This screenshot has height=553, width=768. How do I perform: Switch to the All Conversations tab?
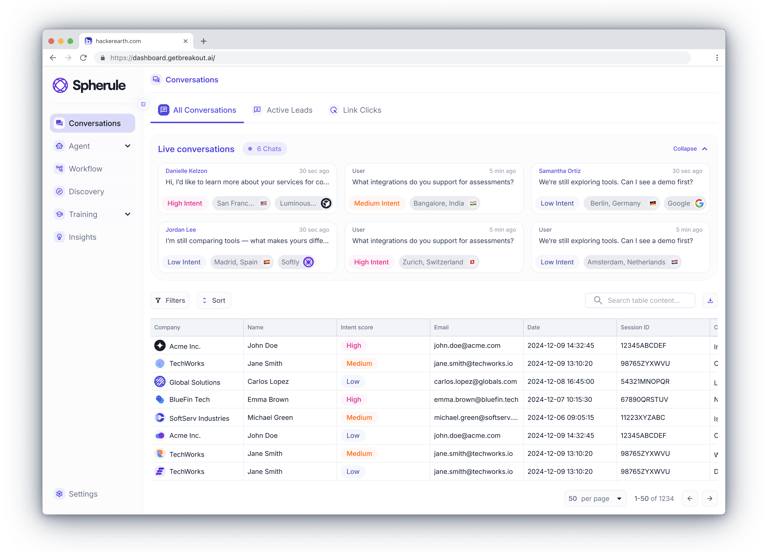[197, 110]
